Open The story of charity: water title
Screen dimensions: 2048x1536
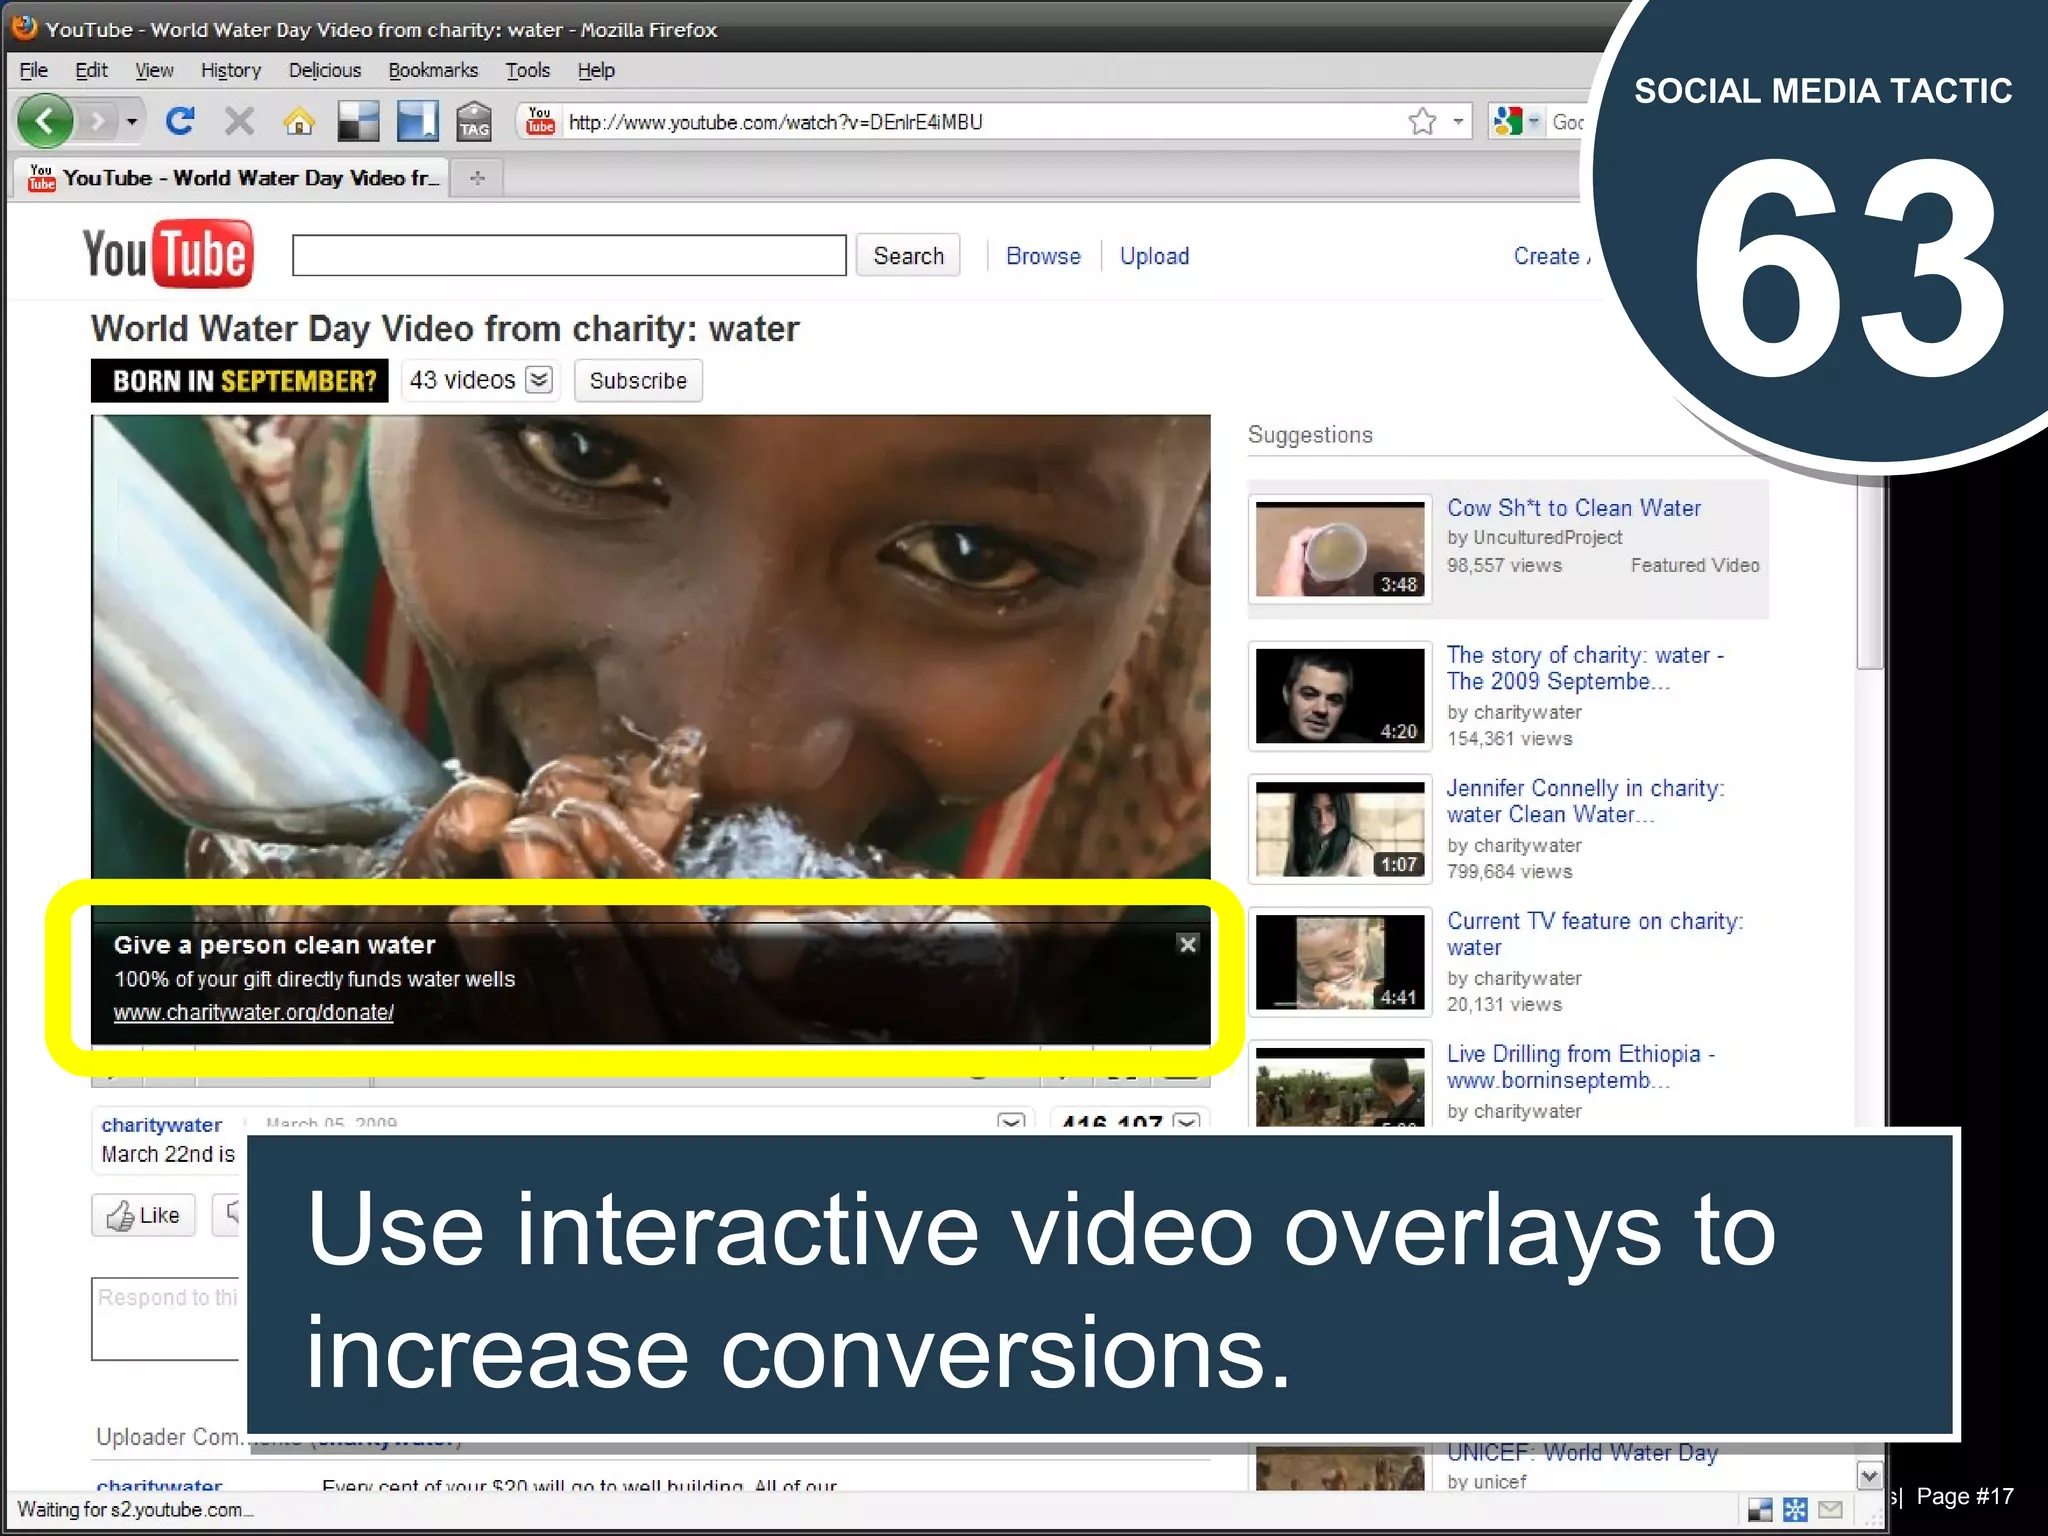click(x=1585, y=668)
